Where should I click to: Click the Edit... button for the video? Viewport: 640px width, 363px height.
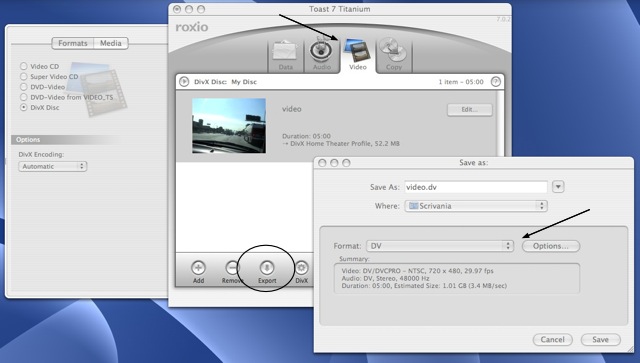470,109
